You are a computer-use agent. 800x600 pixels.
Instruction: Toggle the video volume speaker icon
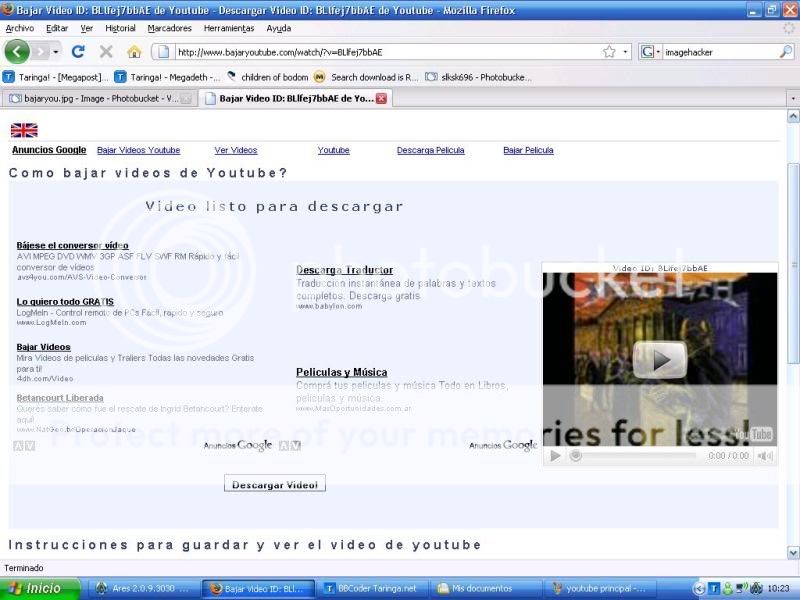click(x=765, y=456)
